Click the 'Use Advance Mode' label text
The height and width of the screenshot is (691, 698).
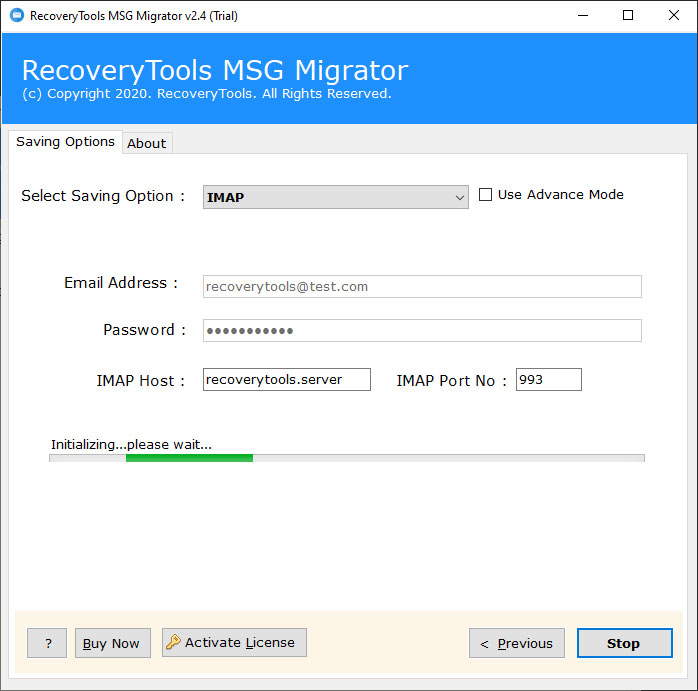(x=560, y=195)
